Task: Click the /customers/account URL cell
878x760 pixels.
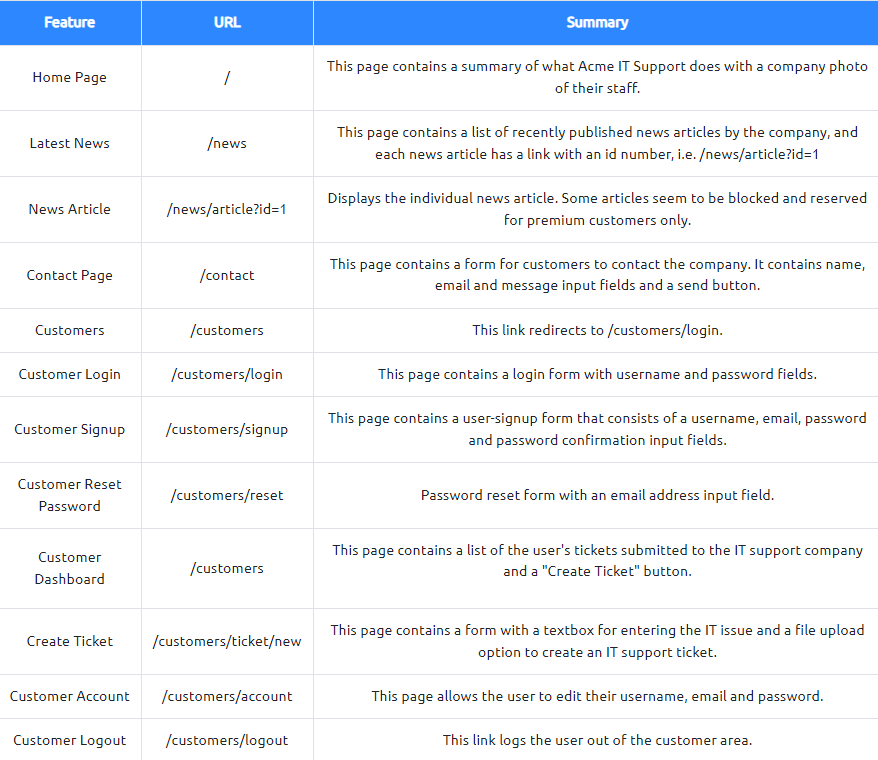Action: 227,696
